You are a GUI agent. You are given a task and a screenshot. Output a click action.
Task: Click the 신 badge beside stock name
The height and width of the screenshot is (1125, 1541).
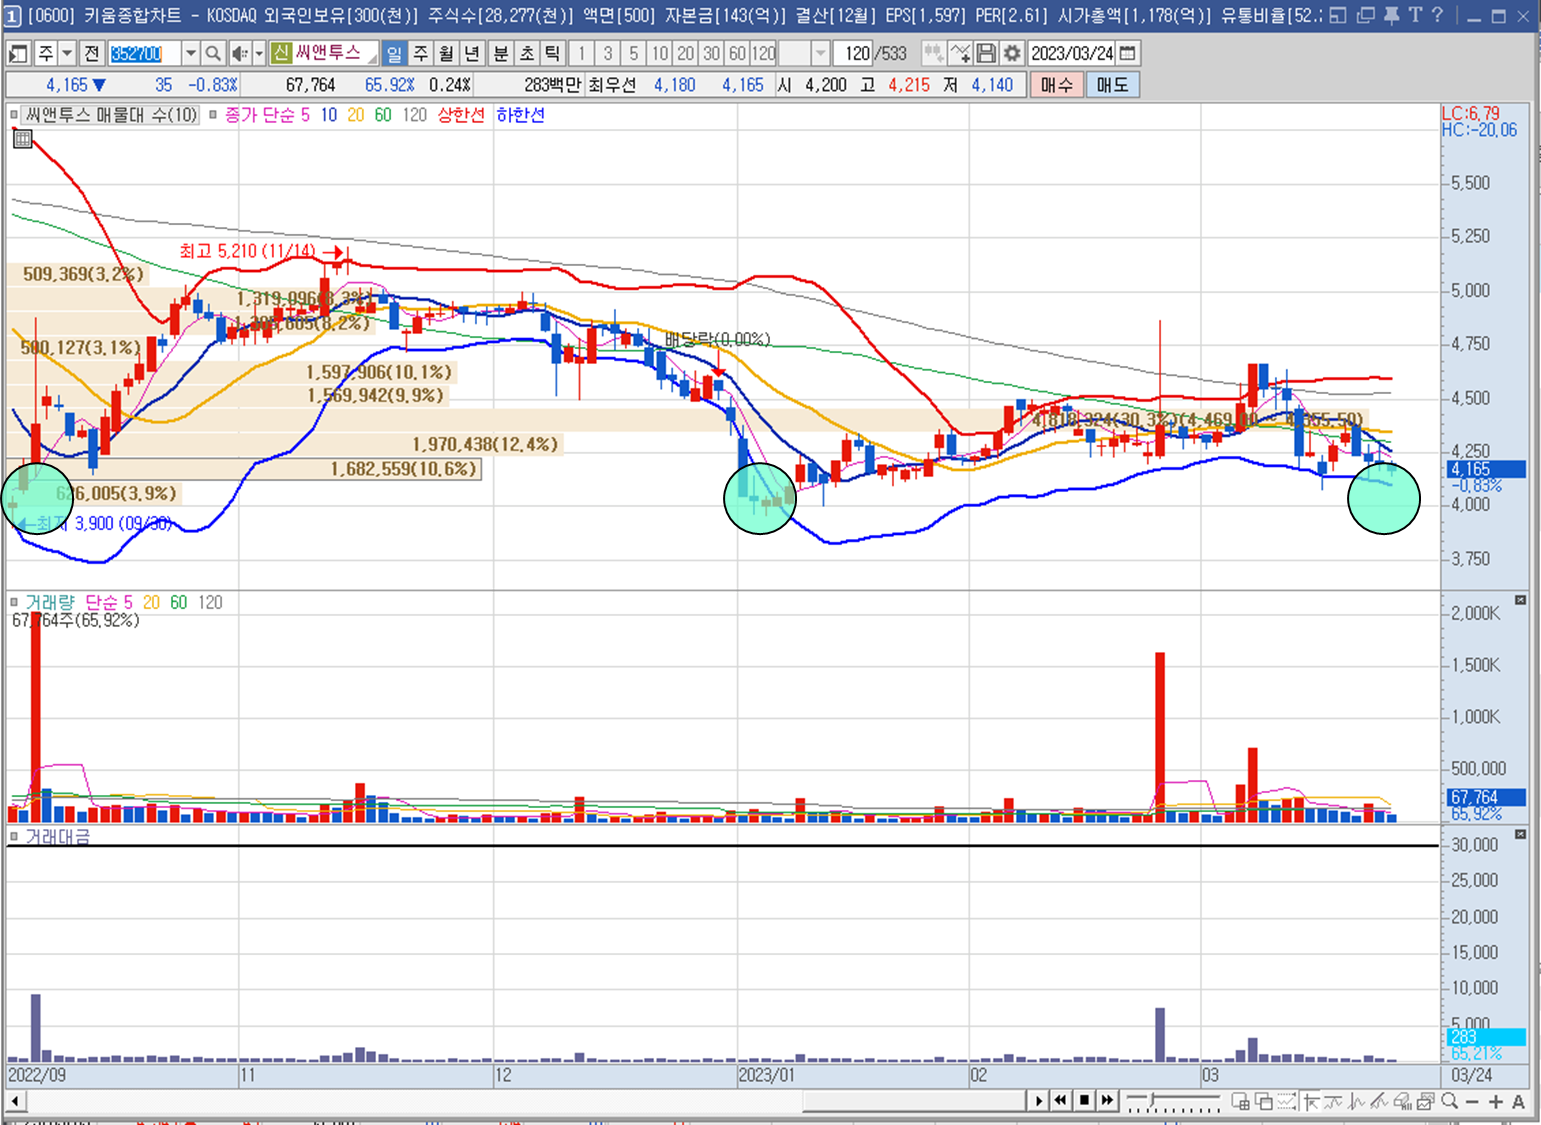point(281,54)
